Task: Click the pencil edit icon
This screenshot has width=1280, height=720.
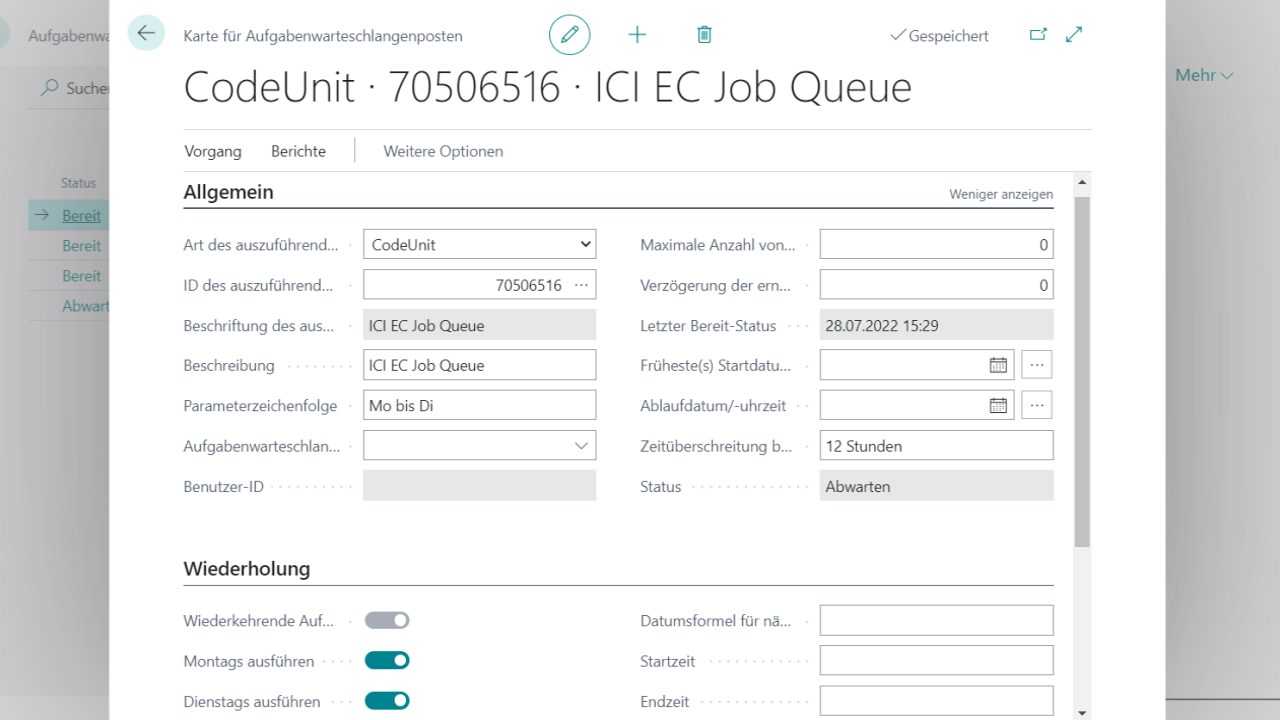Action: (569, 35)
